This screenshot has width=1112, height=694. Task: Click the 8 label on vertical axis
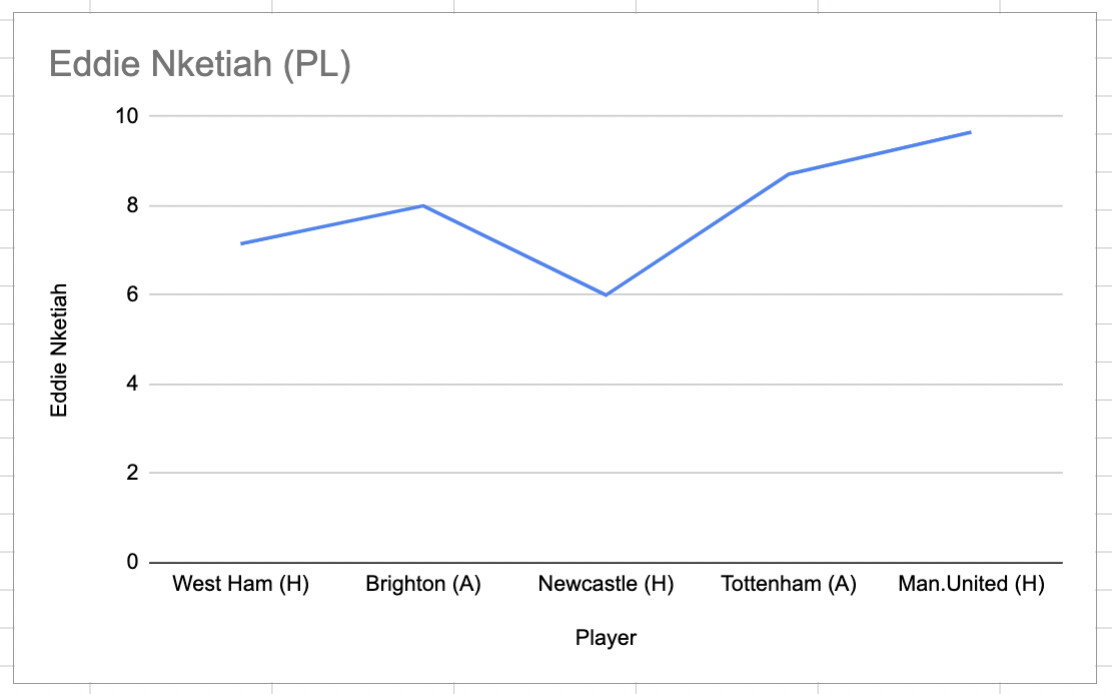[x=131, y=206]
